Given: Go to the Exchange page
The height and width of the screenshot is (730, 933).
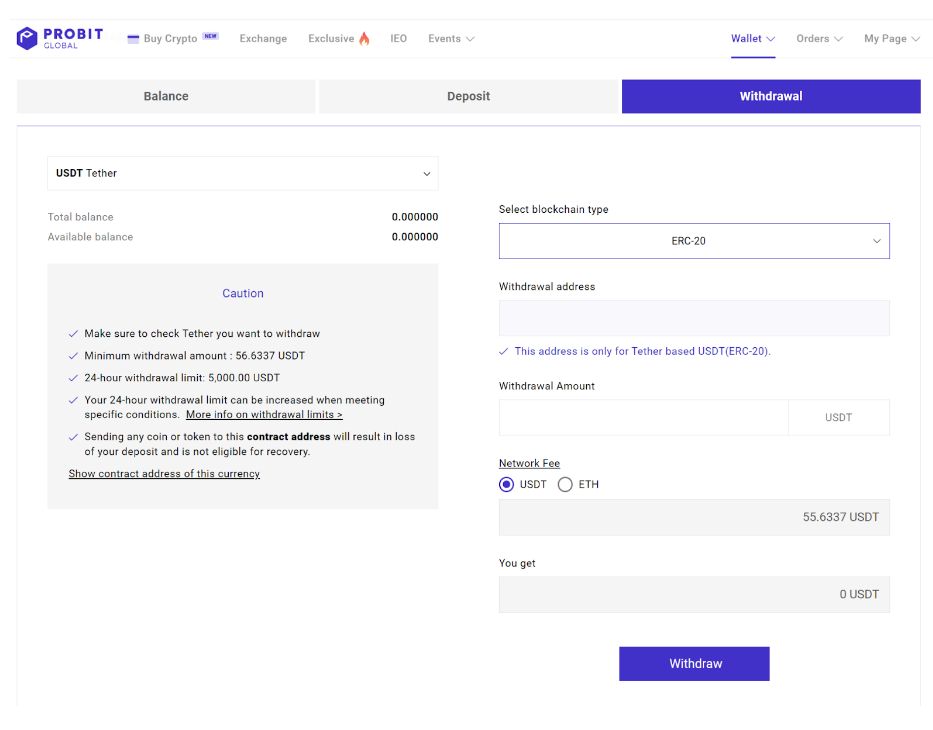Looking at the screenshot, I should pos(263,38).
